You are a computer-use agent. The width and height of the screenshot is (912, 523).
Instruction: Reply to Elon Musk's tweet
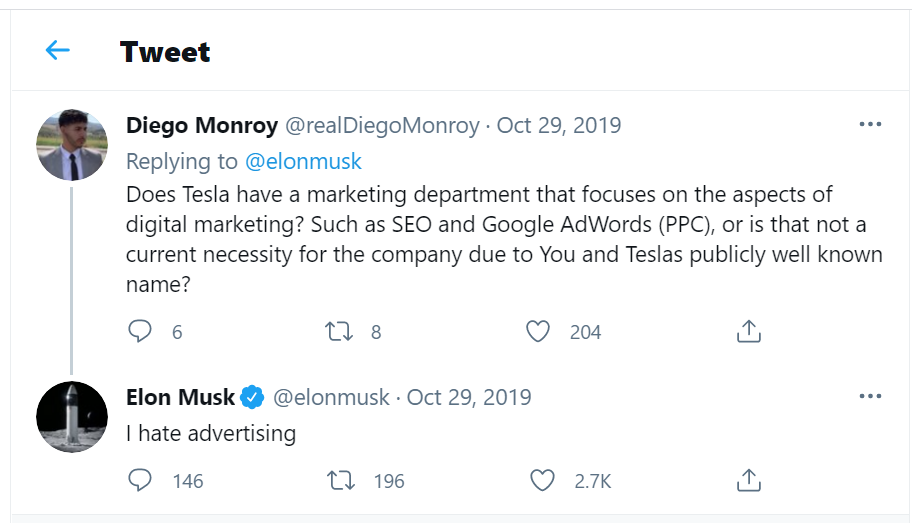[141, 481]
